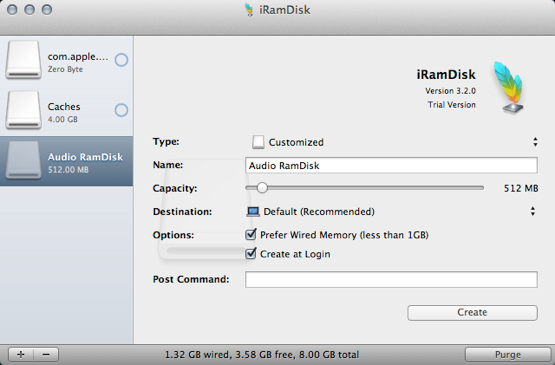
Task: Click the Caches disk drive icon
Action: 23,110
